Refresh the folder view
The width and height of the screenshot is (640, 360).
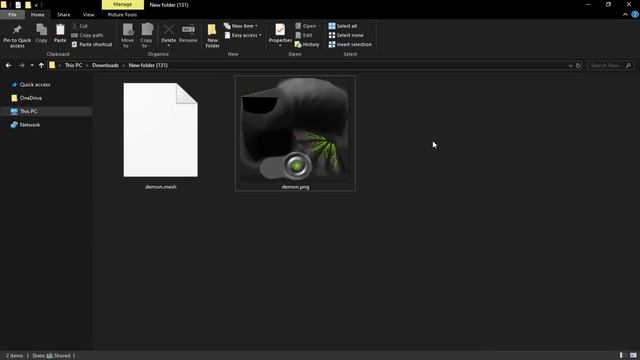point(578,65)
